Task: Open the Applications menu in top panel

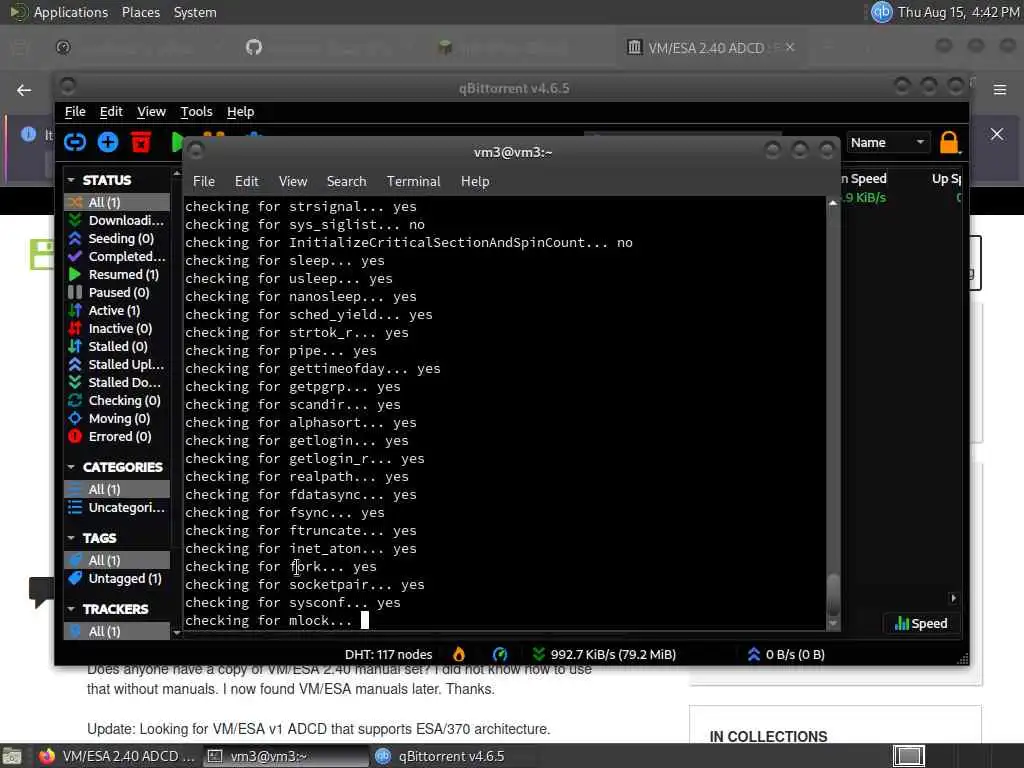Action: [71, 12]
